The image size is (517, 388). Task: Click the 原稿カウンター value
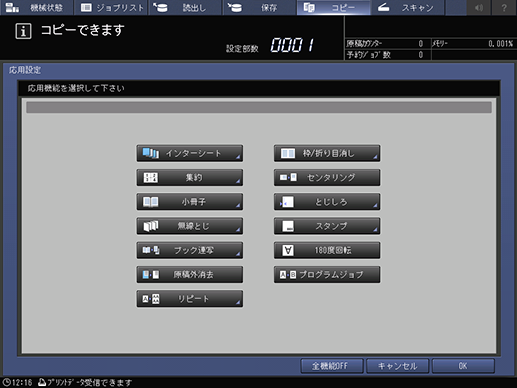tap(421, 44)
